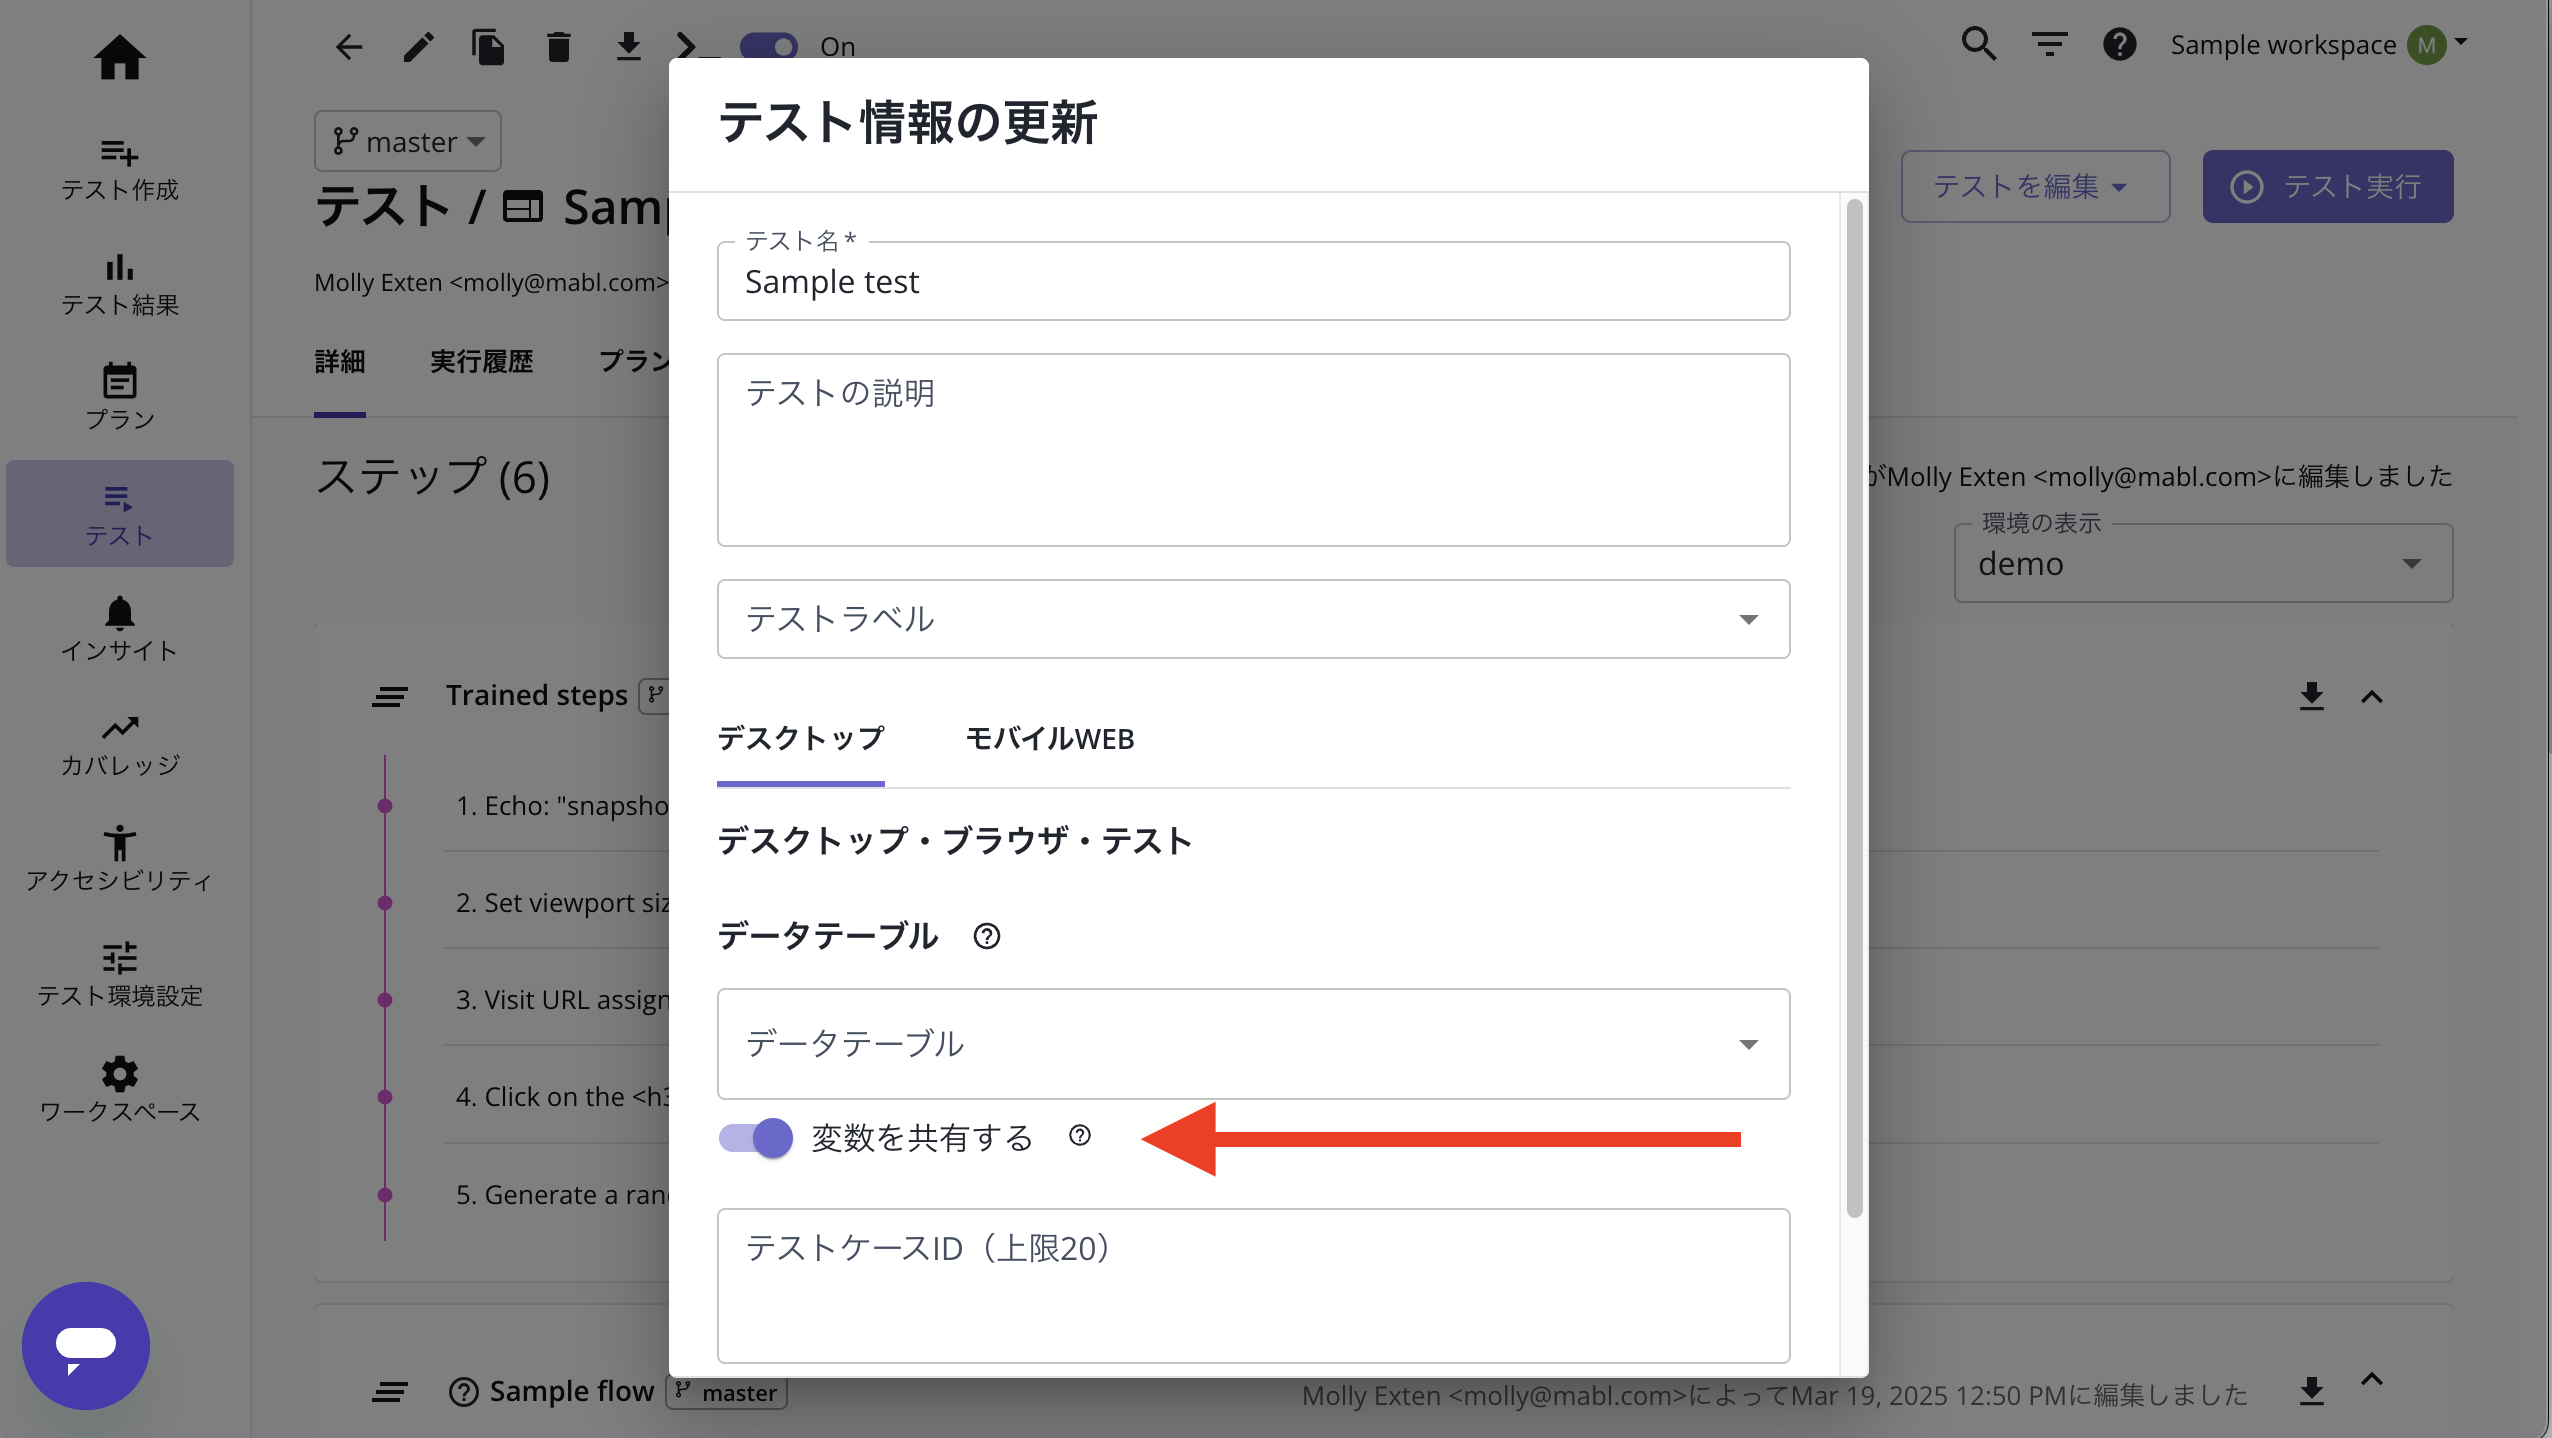2552x1438 pixels.
Task: Turn off the On toggle in the toolbar
Action: (767, 45)
